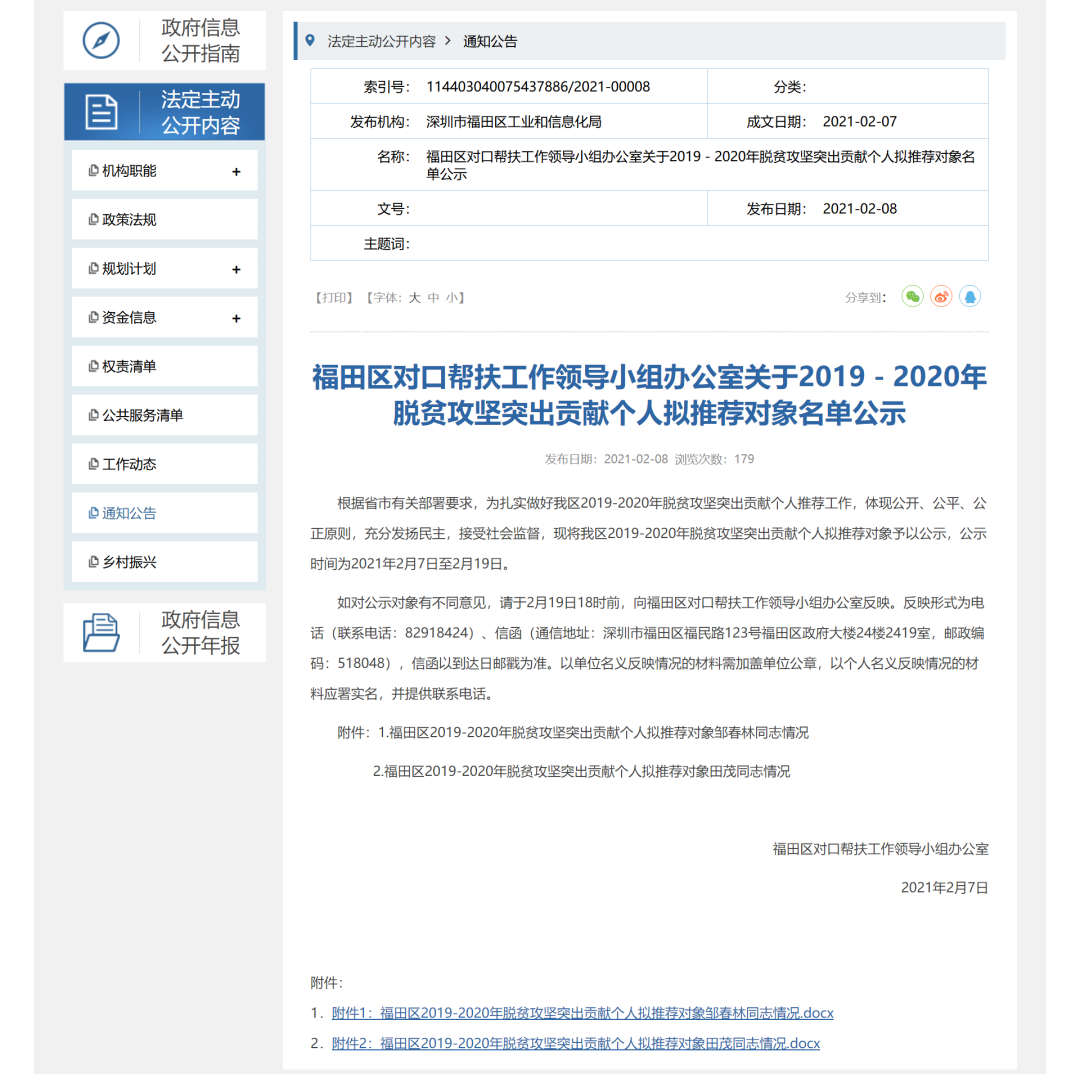Viewport: 1080px width, 1074px height.
Task: Open the 权责清单 sidebar menu
Action: coord(165,366)
